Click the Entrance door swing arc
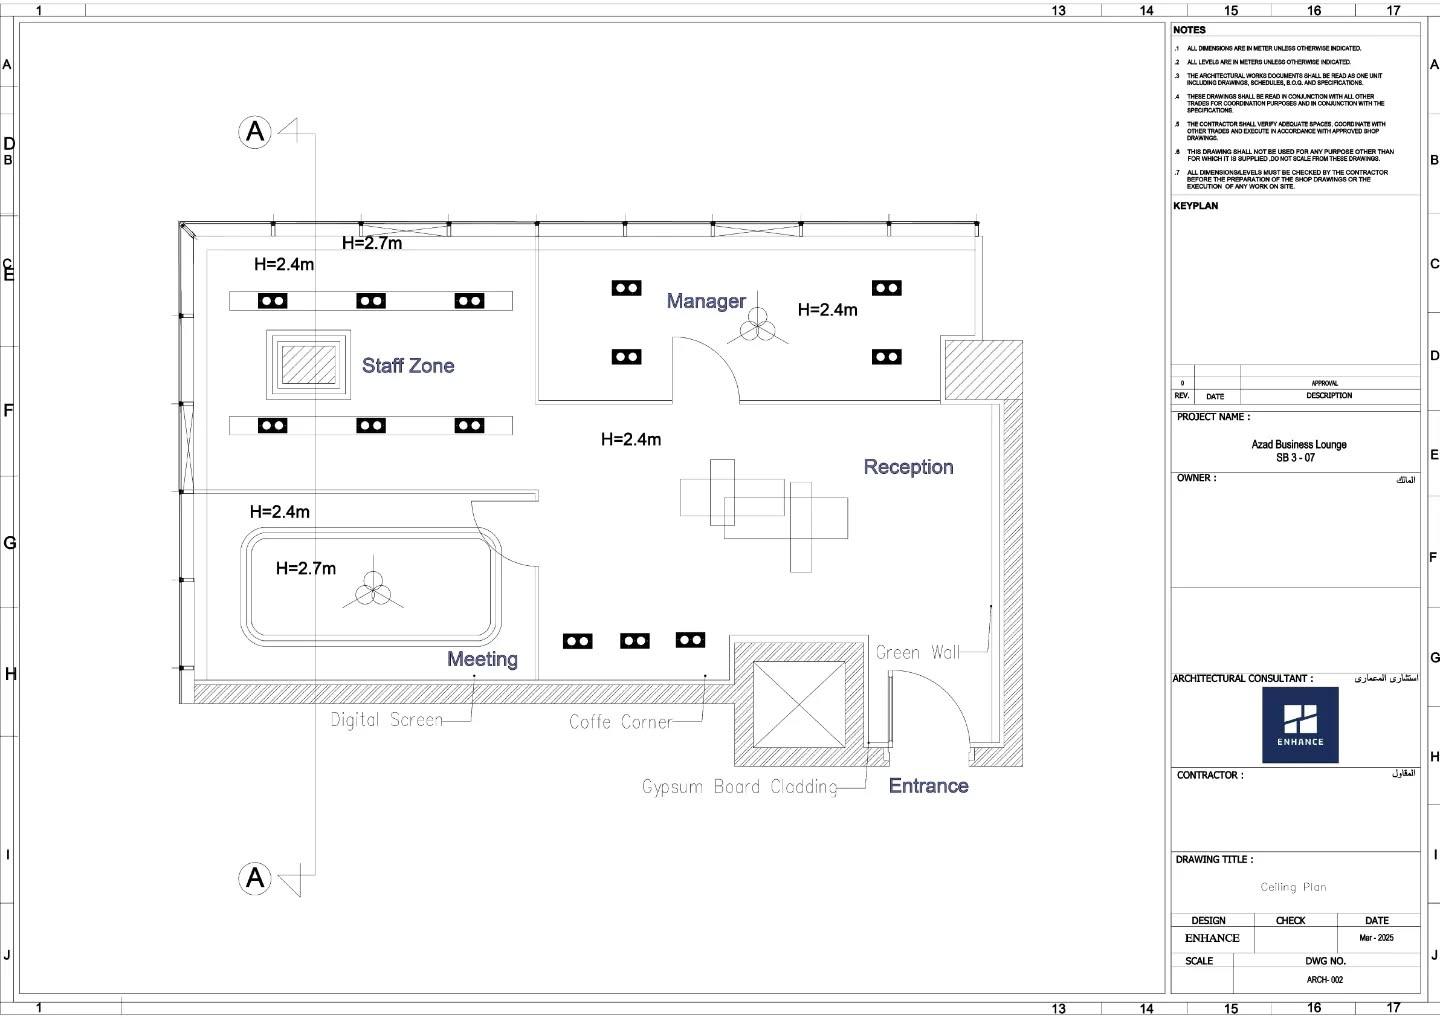This screenshot has width=1440, height=1018. (929, 708)
